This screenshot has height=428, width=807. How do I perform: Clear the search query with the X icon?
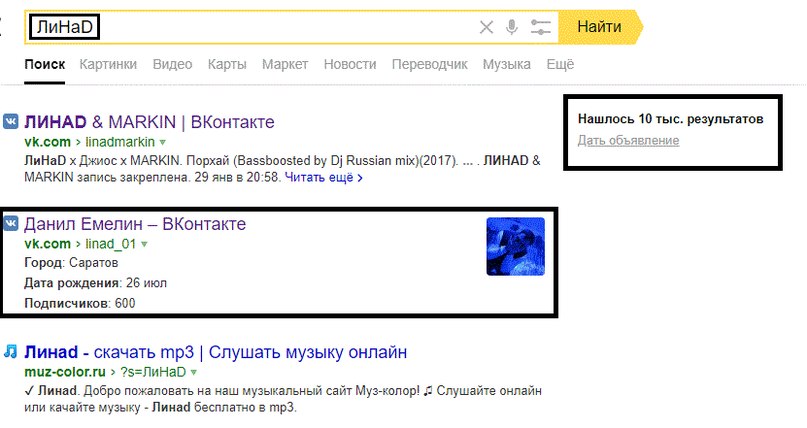[x=486, y=27]
